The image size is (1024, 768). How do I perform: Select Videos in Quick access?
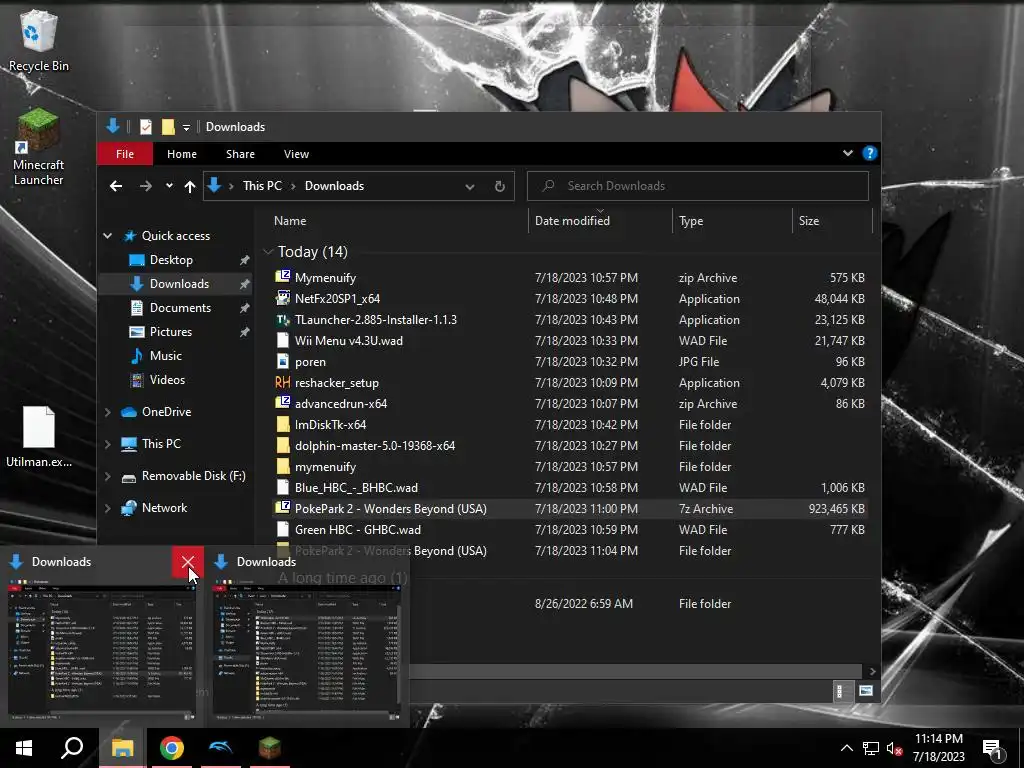[167, 380]
